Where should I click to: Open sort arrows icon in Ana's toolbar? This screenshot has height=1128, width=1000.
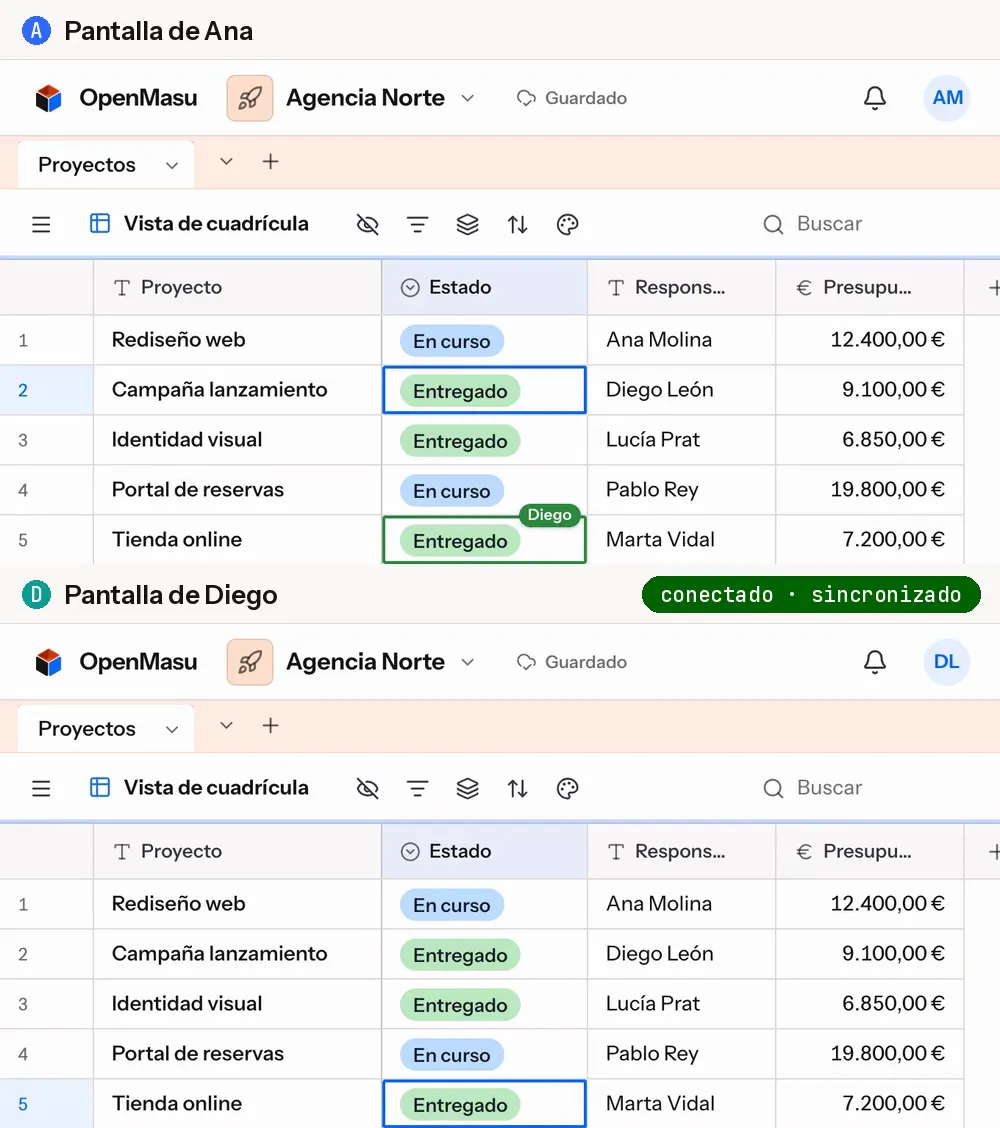(x=517, y=224)
